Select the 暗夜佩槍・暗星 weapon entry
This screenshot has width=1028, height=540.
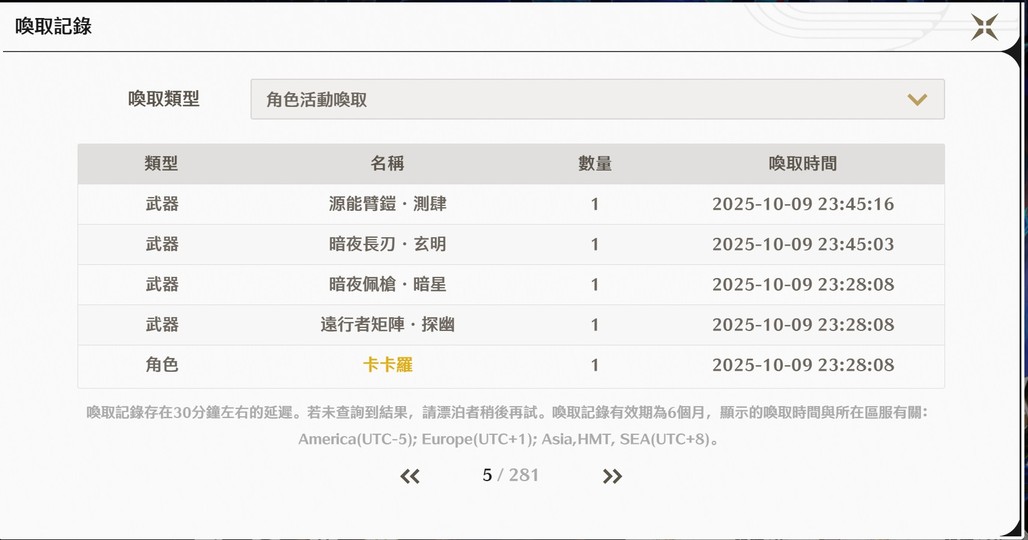pyautogui.click(x=387, y=284)
